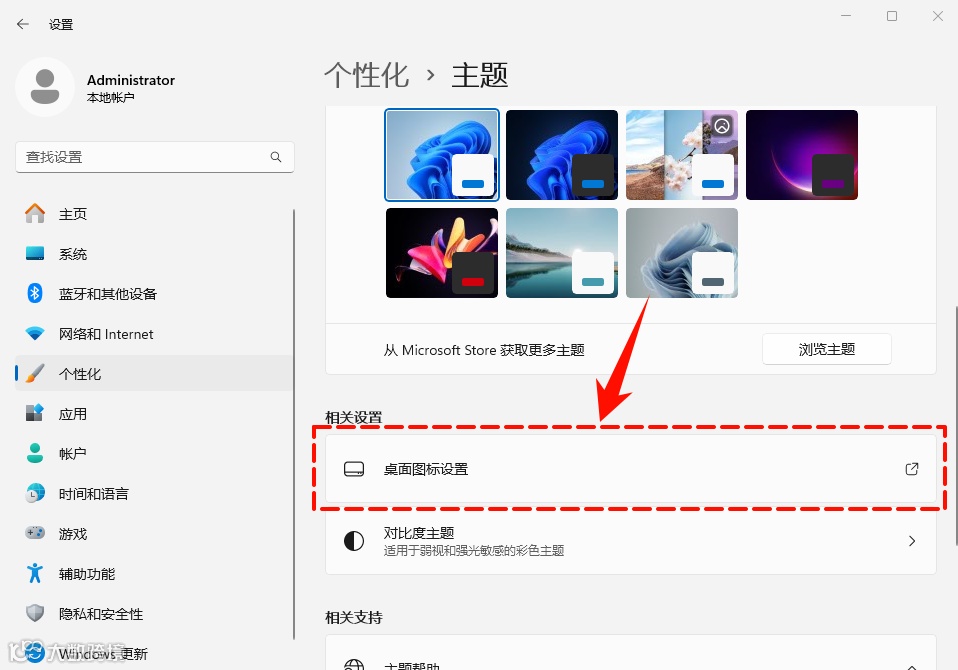
Task: Expand 对比度主题 with its chevron
Action: 912,541
